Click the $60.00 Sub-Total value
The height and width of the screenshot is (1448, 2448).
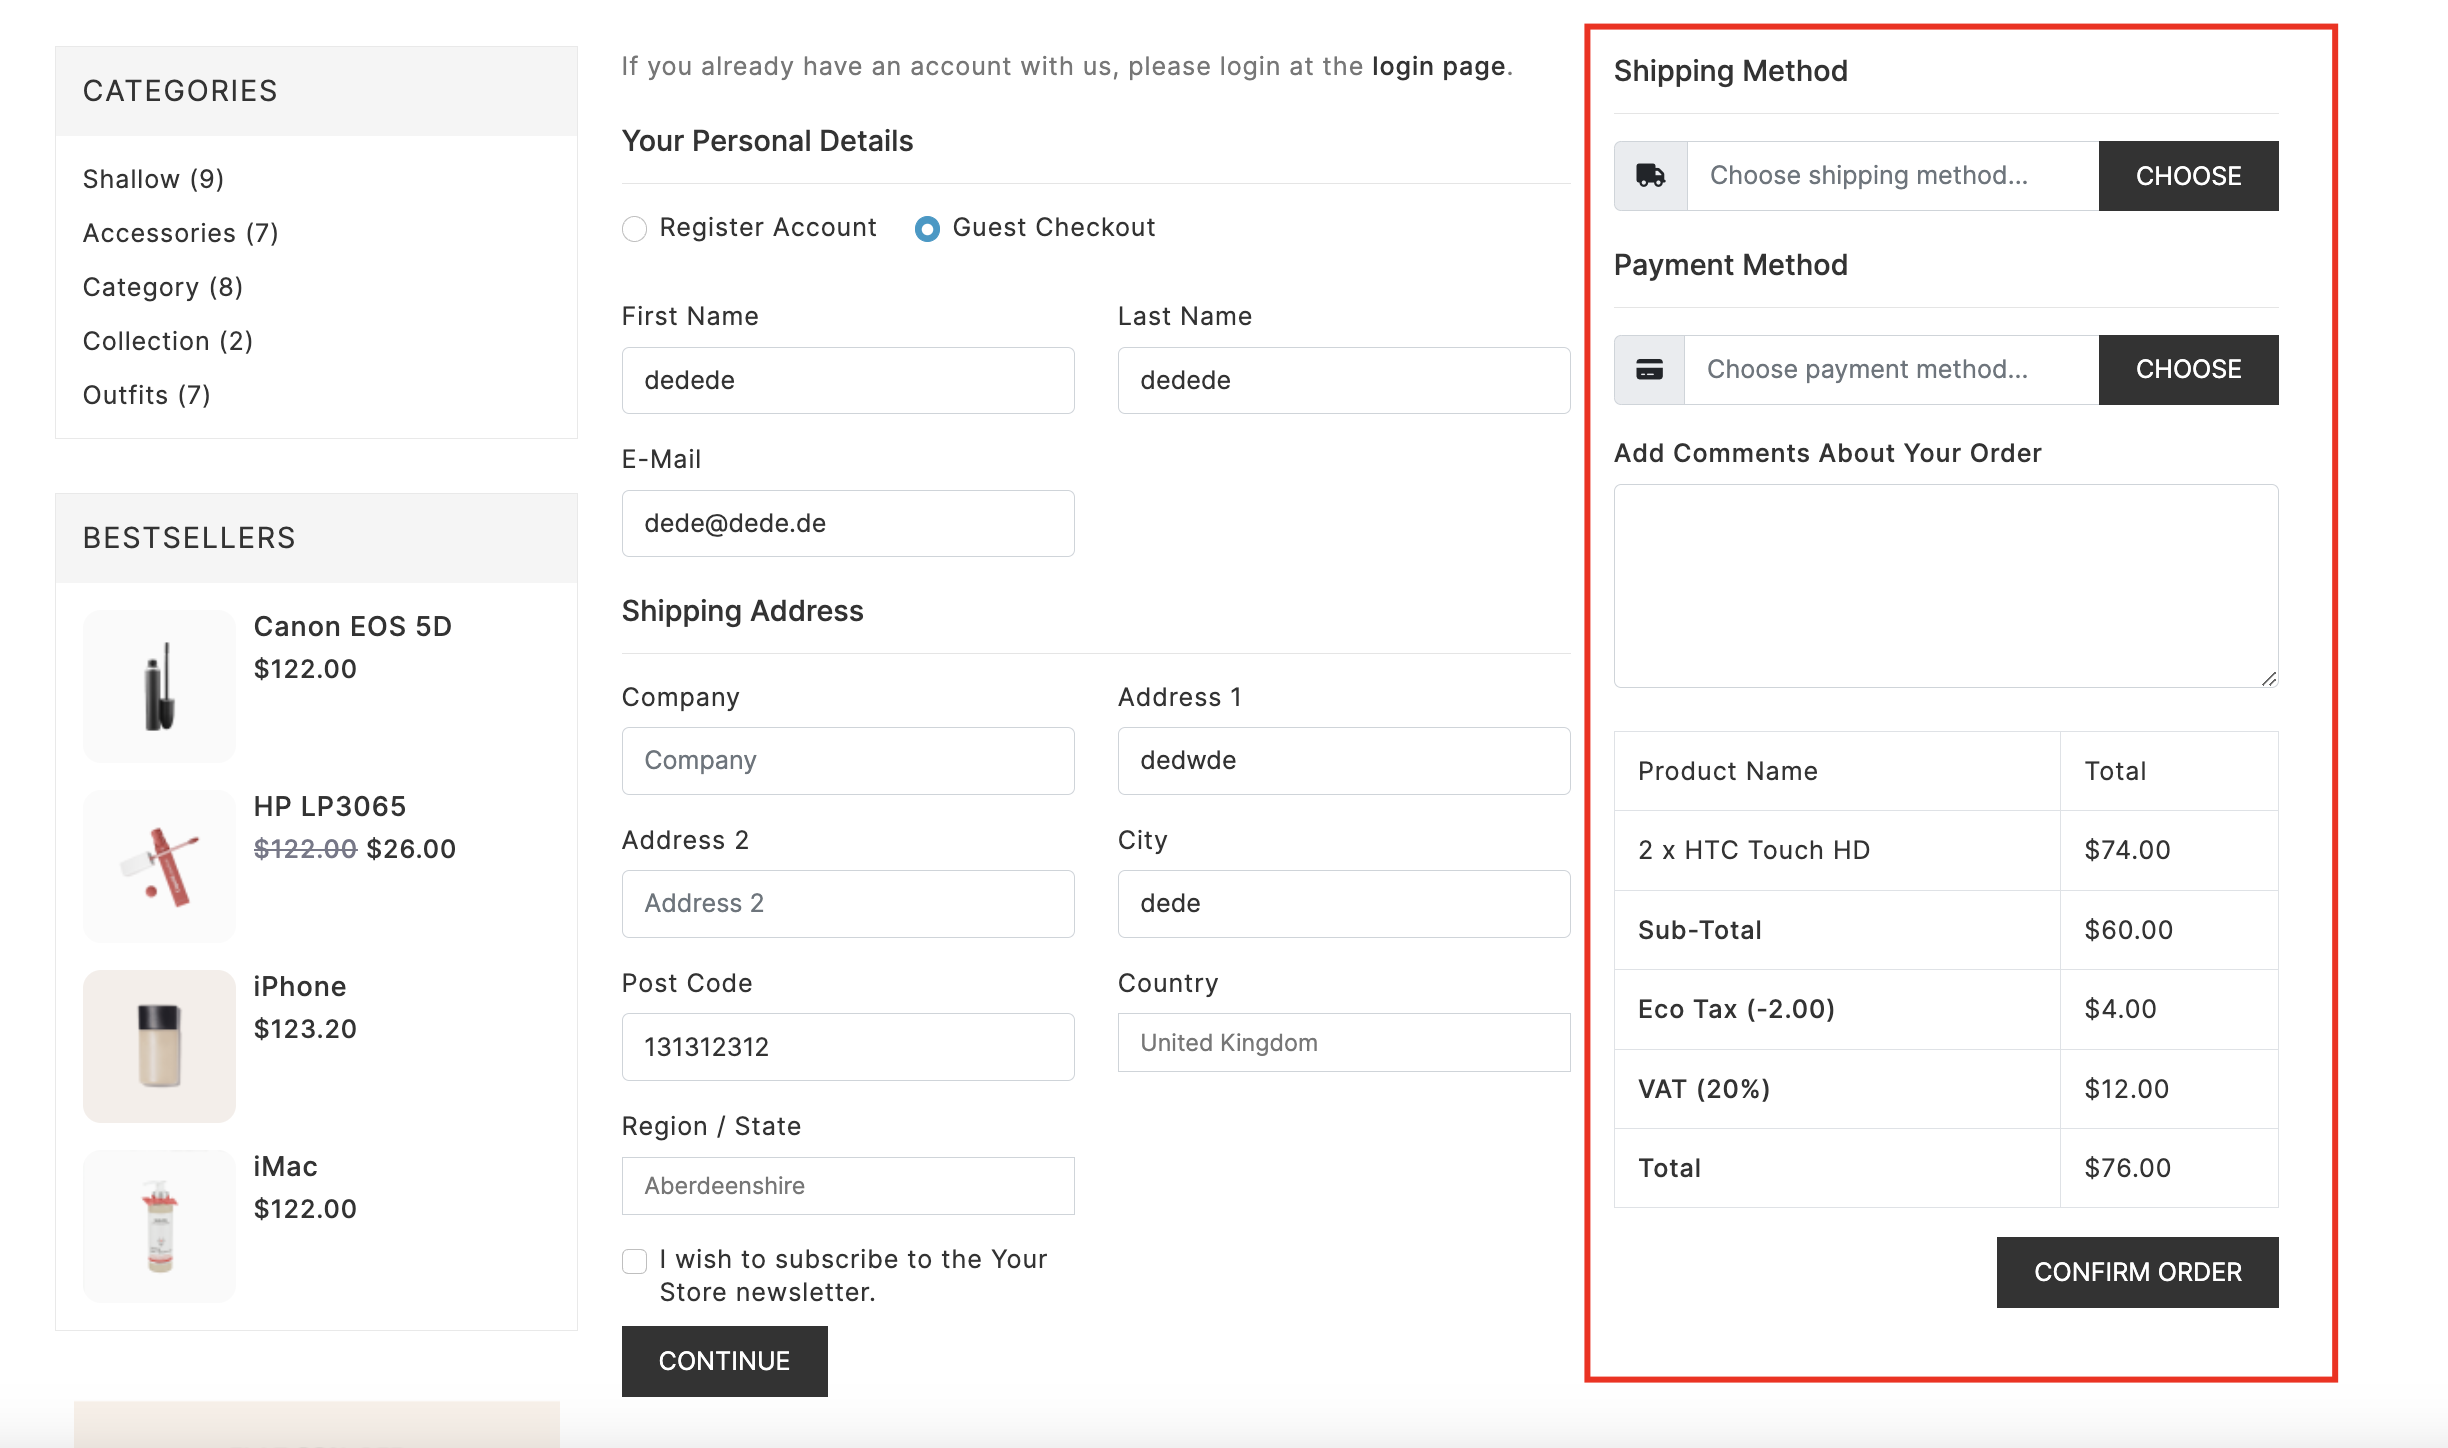tap(2128, 930)
